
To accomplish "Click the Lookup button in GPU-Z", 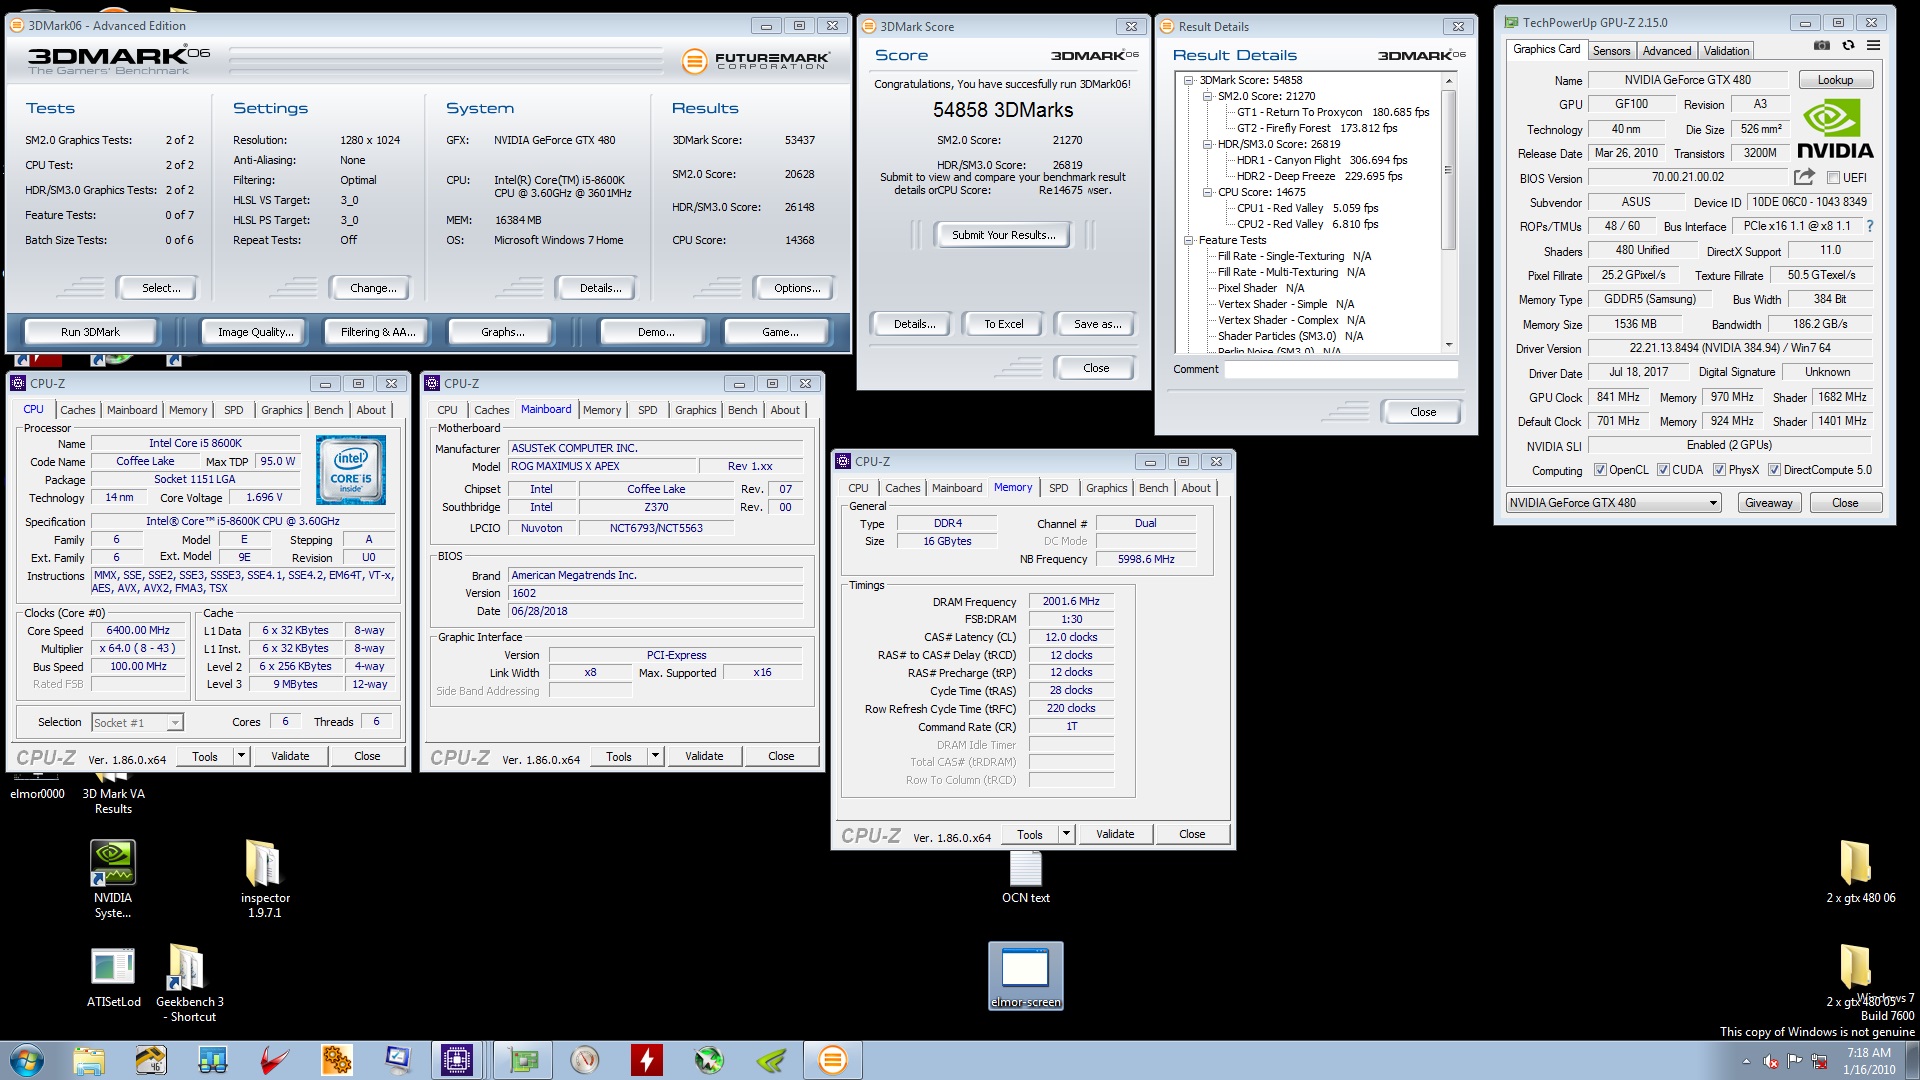I will [1835, 80].
